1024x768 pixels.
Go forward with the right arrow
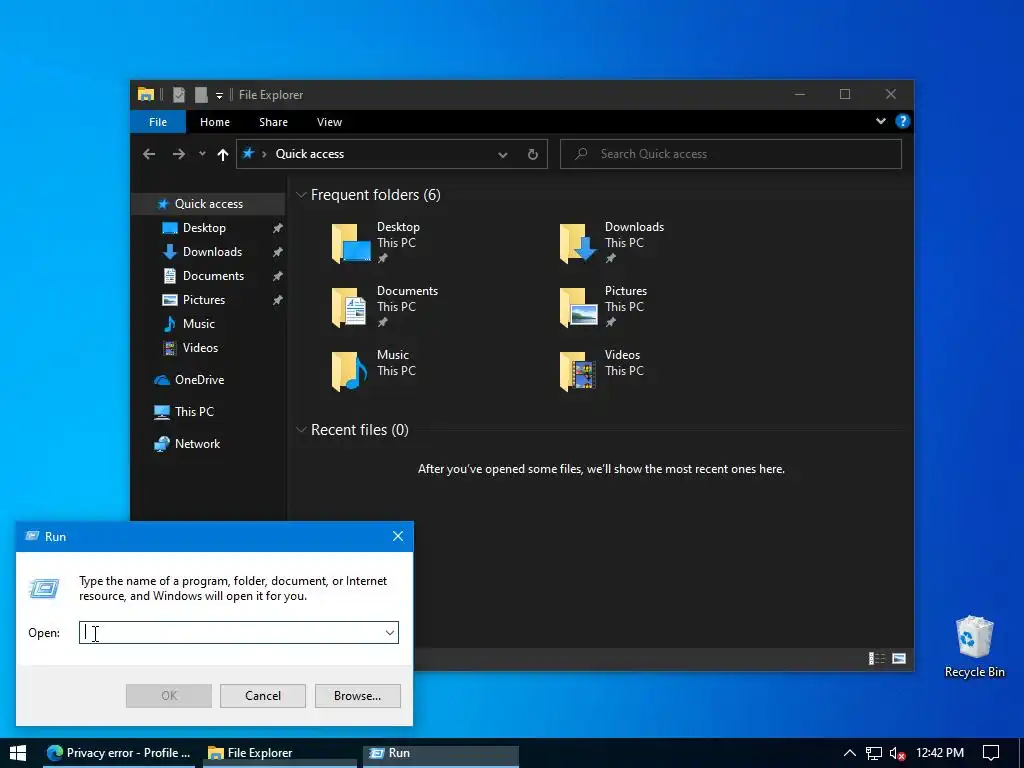click(x=178, y=154)
